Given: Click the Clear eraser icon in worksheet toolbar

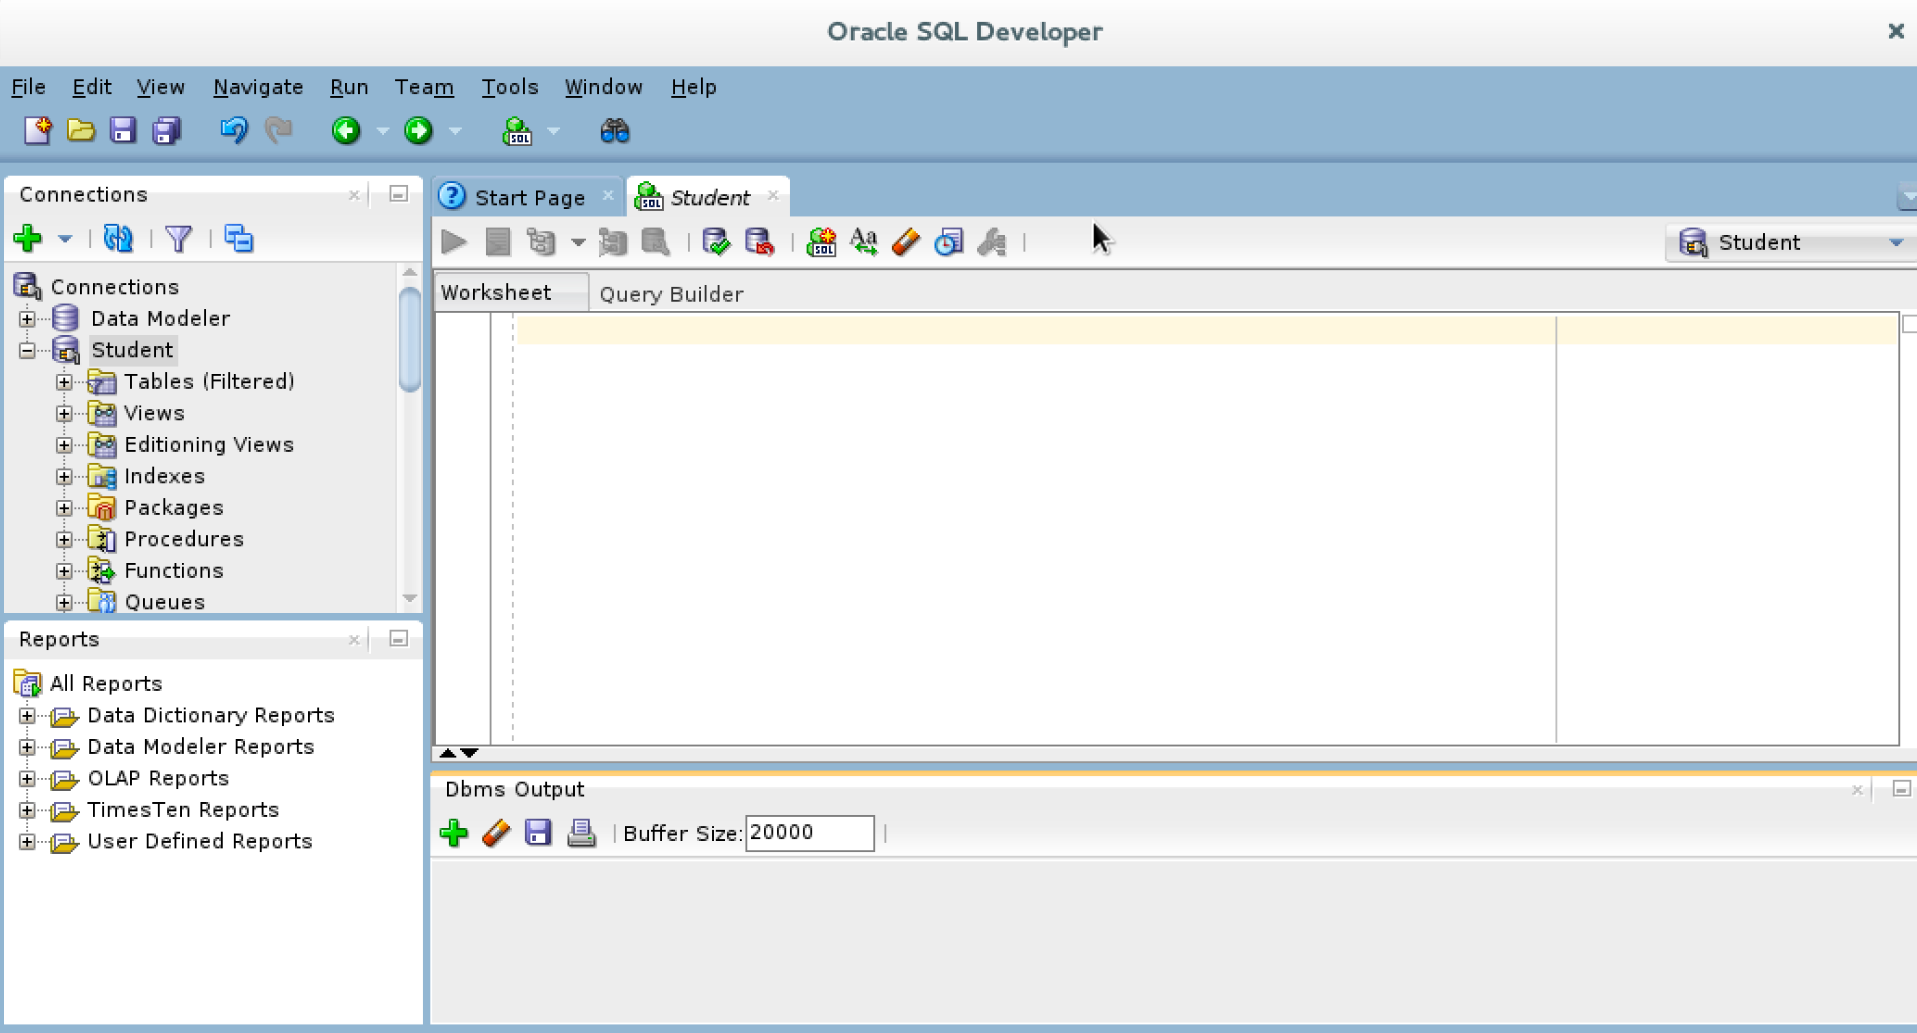Looking at the screenshot, I should [906, 242].
